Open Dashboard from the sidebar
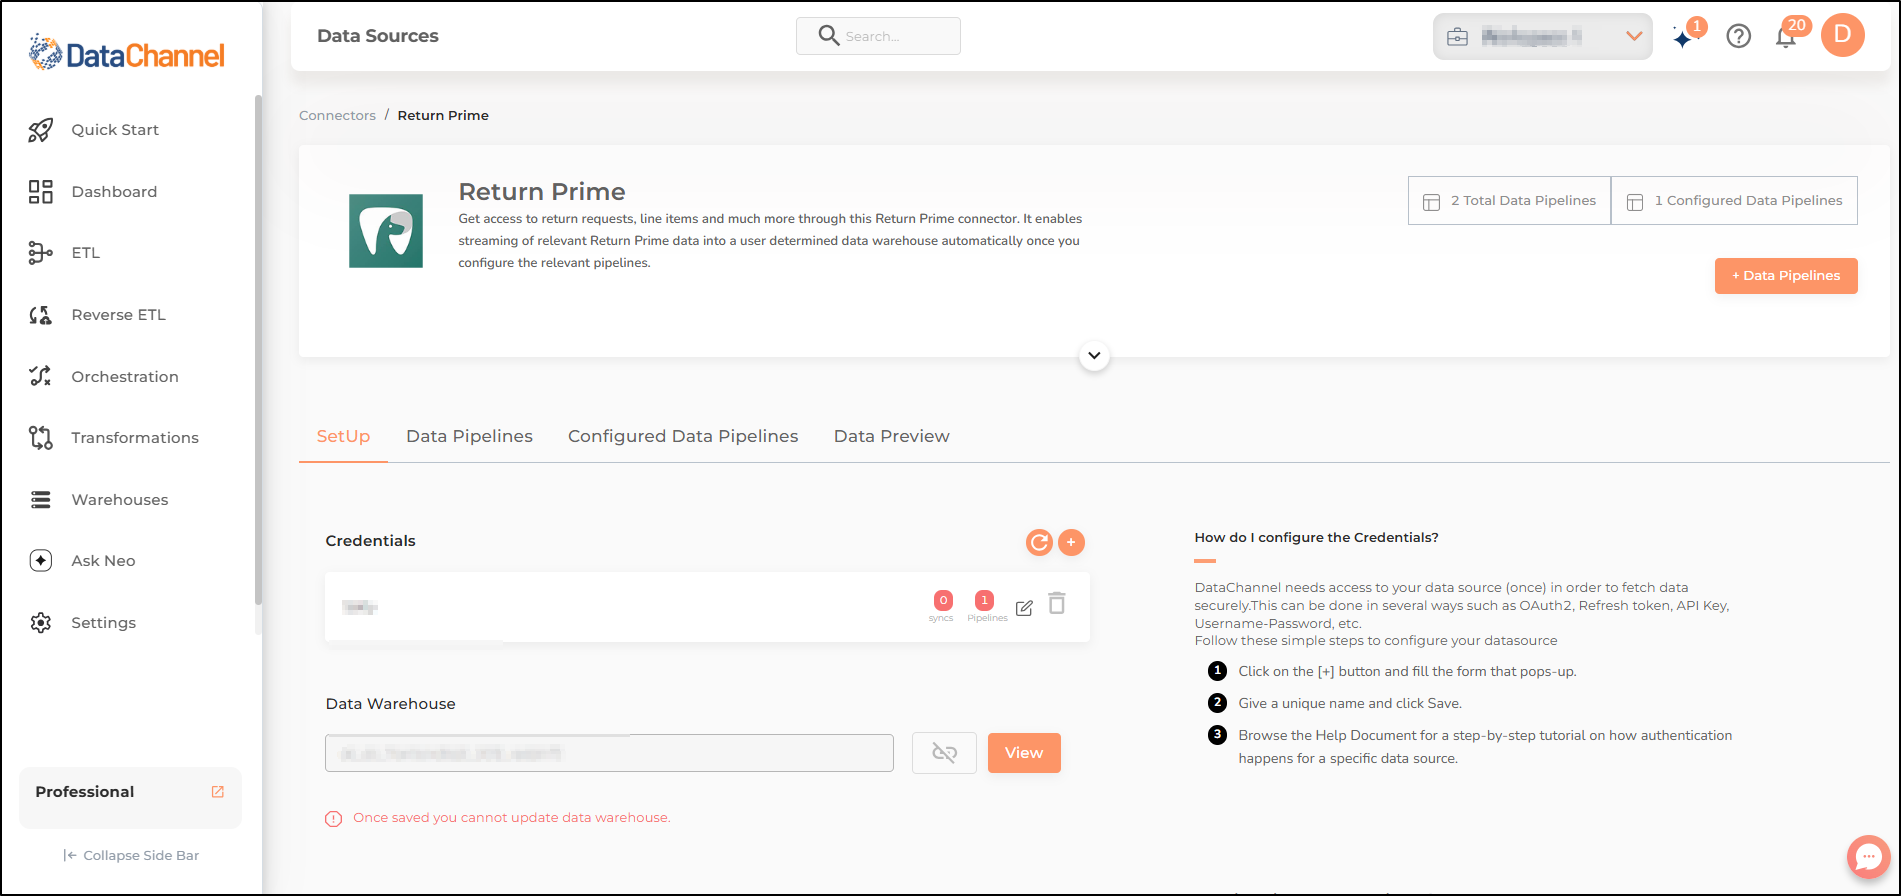 114,192
